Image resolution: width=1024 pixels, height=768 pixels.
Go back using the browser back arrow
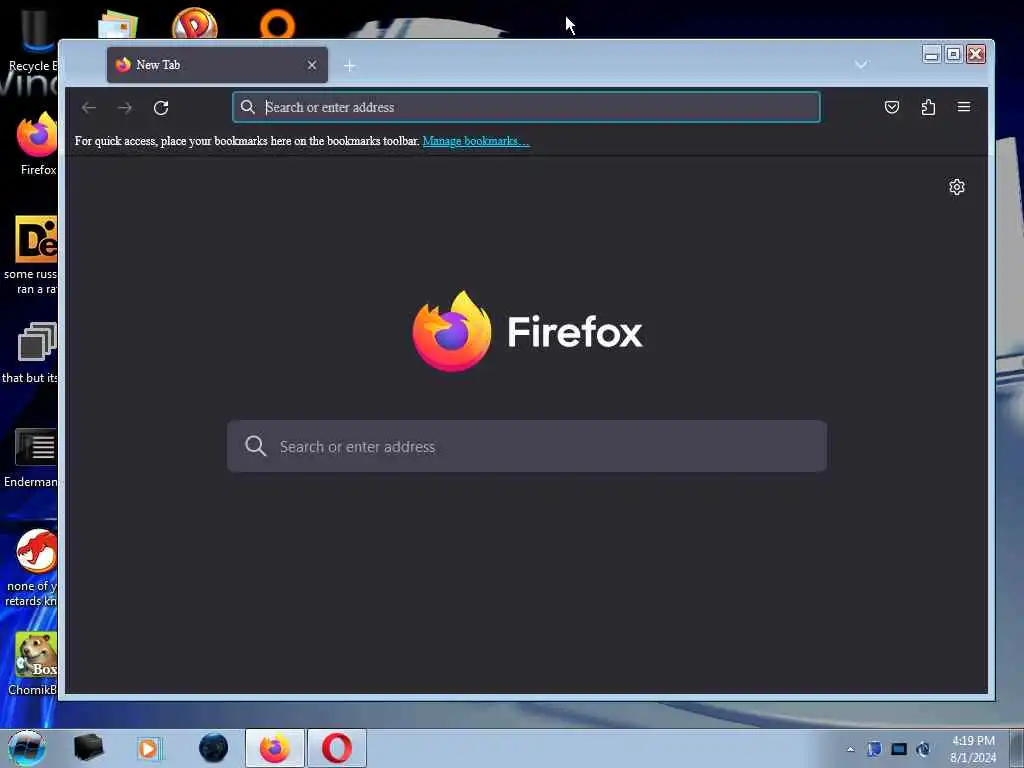click(x=89, y=108)
